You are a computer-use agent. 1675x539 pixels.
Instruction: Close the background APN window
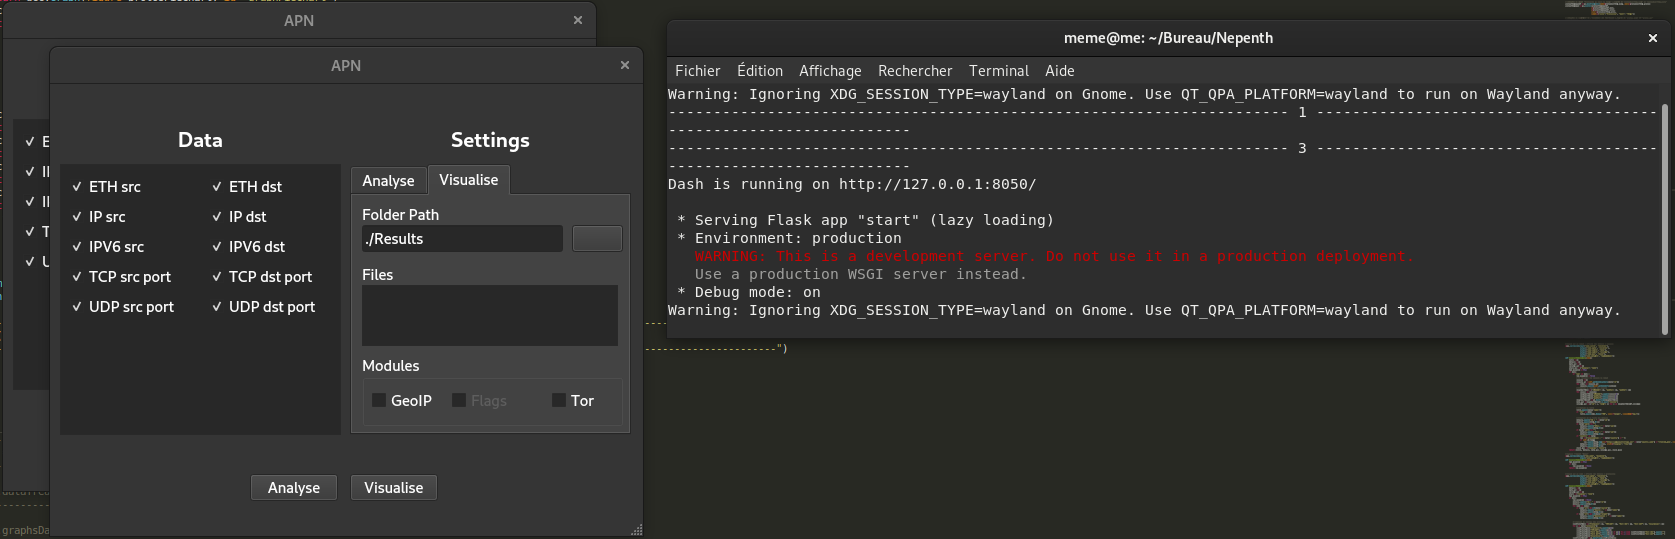pos(578,20)
